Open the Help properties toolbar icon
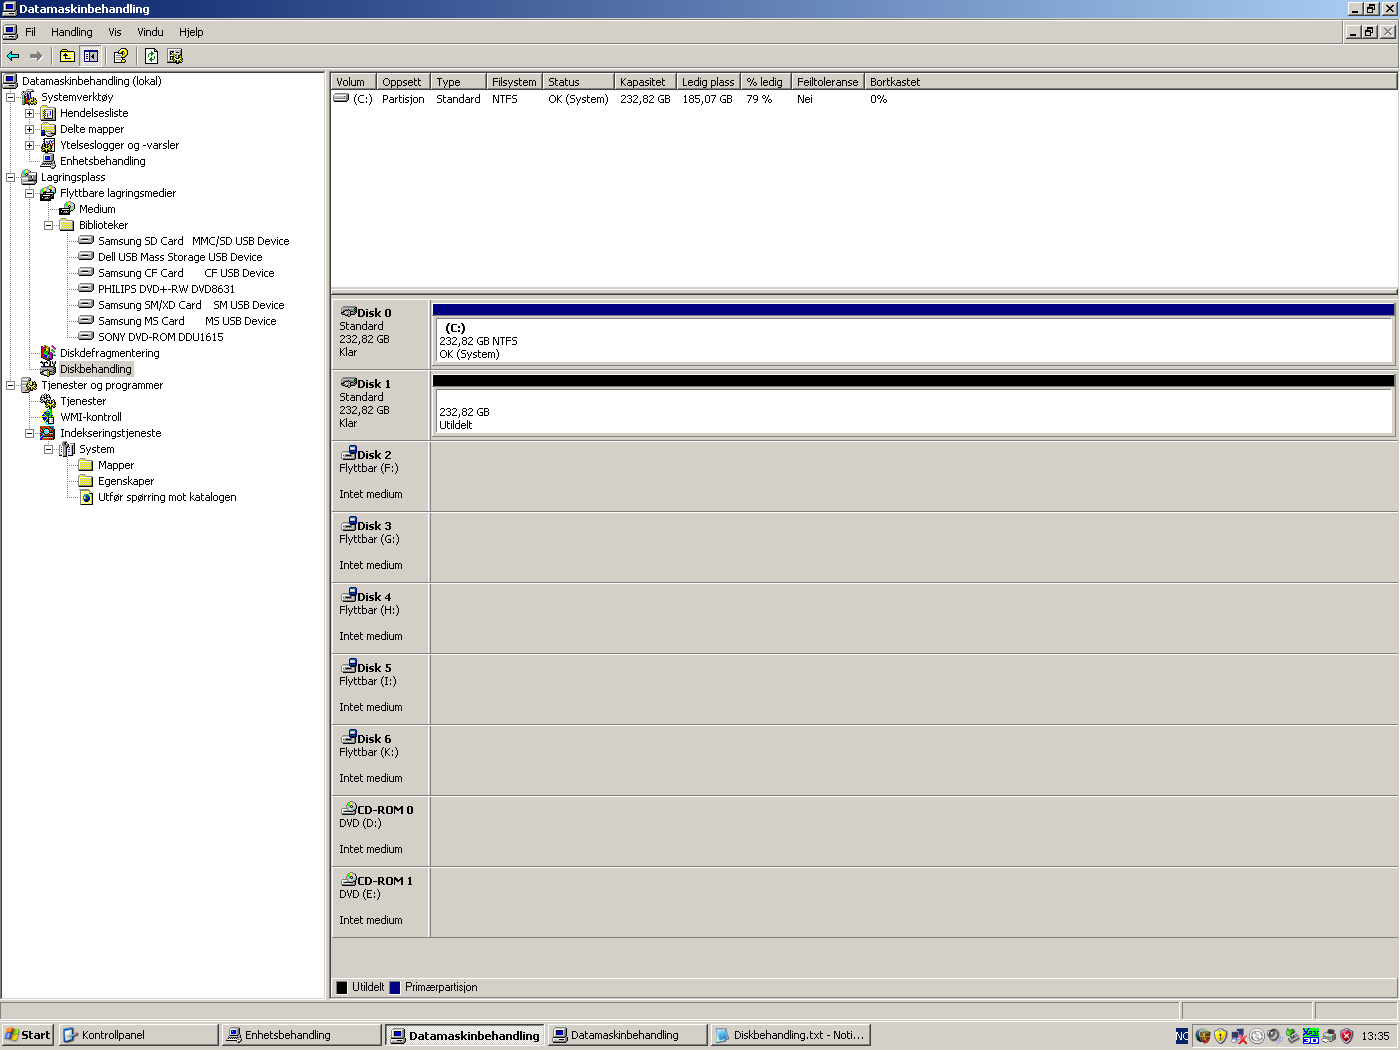1400x1050 pixels. point(121,56)
